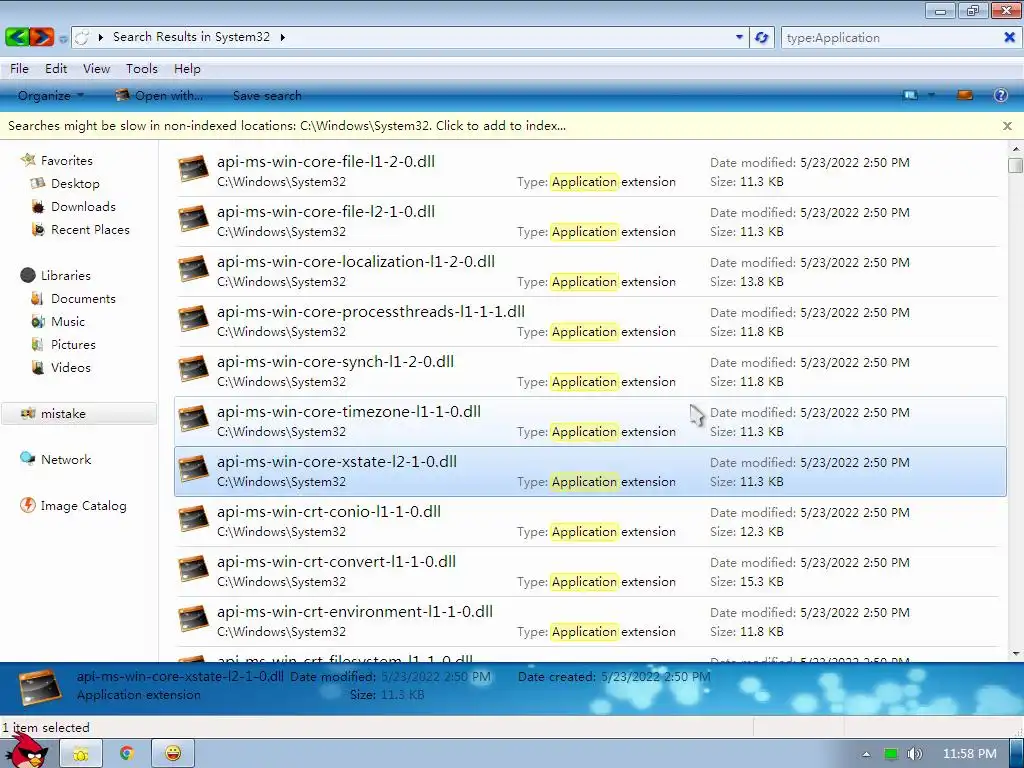Viewport: 1024px width, 768px height.
Task: Open the Organize dropdown menu
Action: [51, 95]
